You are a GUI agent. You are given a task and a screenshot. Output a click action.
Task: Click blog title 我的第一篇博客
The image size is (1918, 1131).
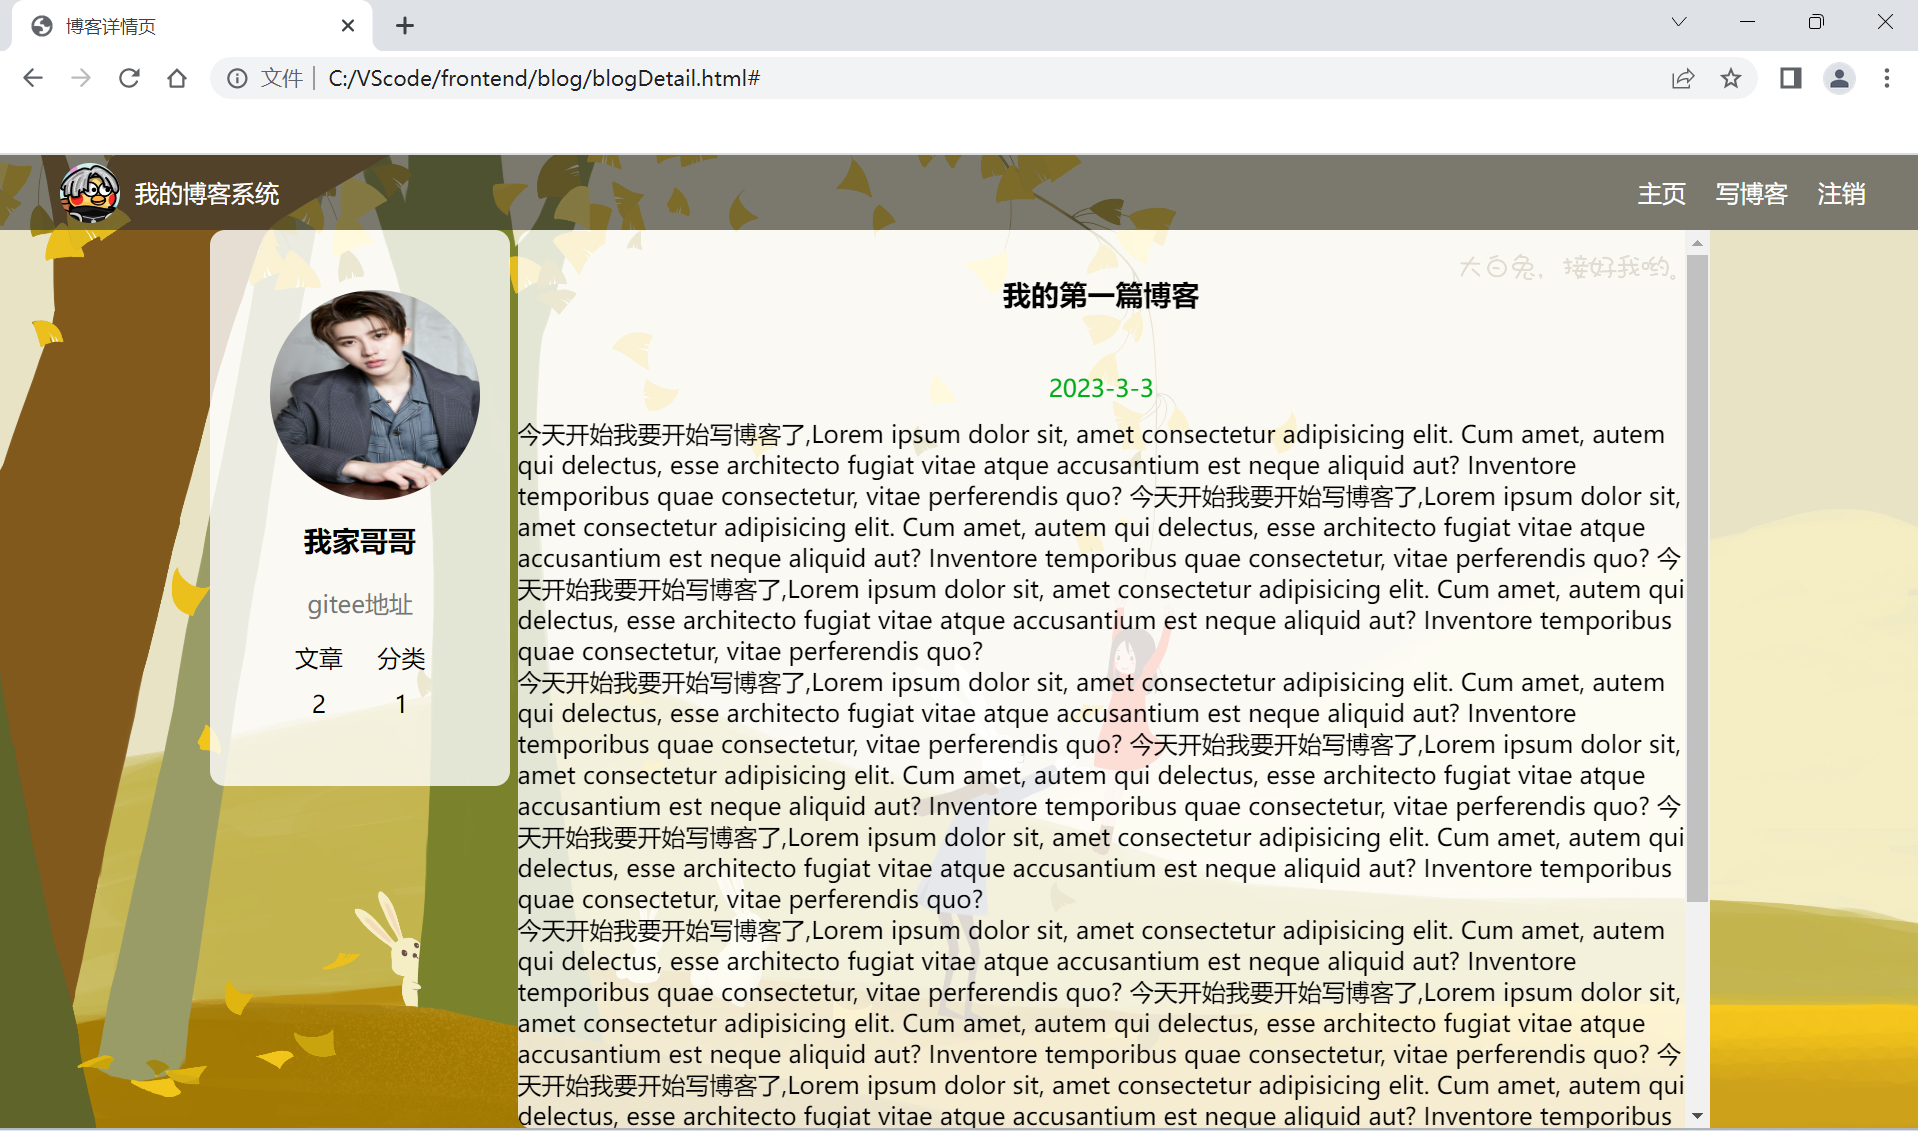(1101, 296)
